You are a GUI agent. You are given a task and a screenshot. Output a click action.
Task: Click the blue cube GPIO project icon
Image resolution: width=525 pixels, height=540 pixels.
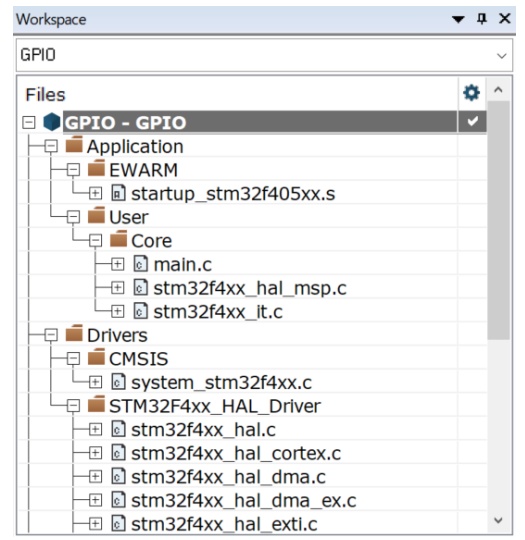point(52,122)
